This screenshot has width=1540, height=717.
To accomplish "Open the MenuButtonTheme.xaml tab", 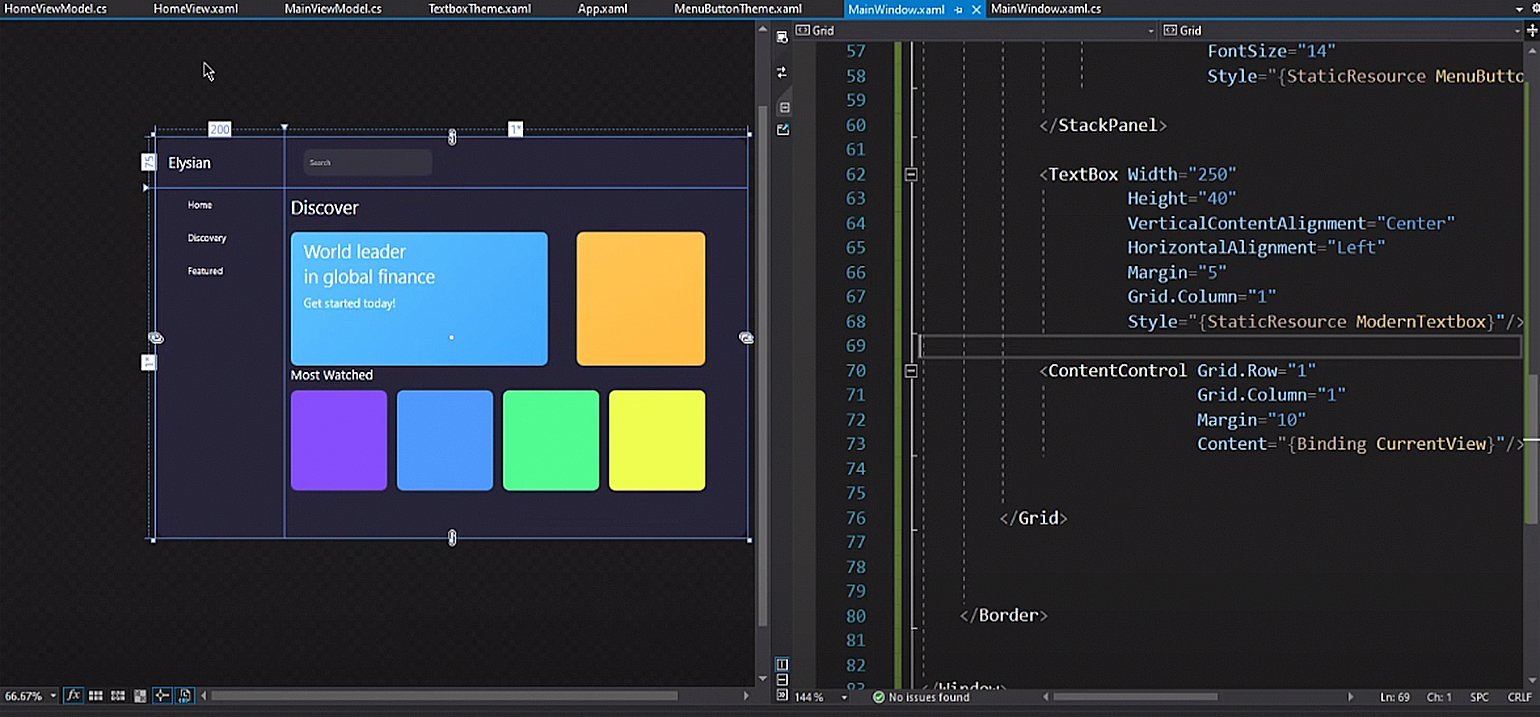I will [737, 9].
